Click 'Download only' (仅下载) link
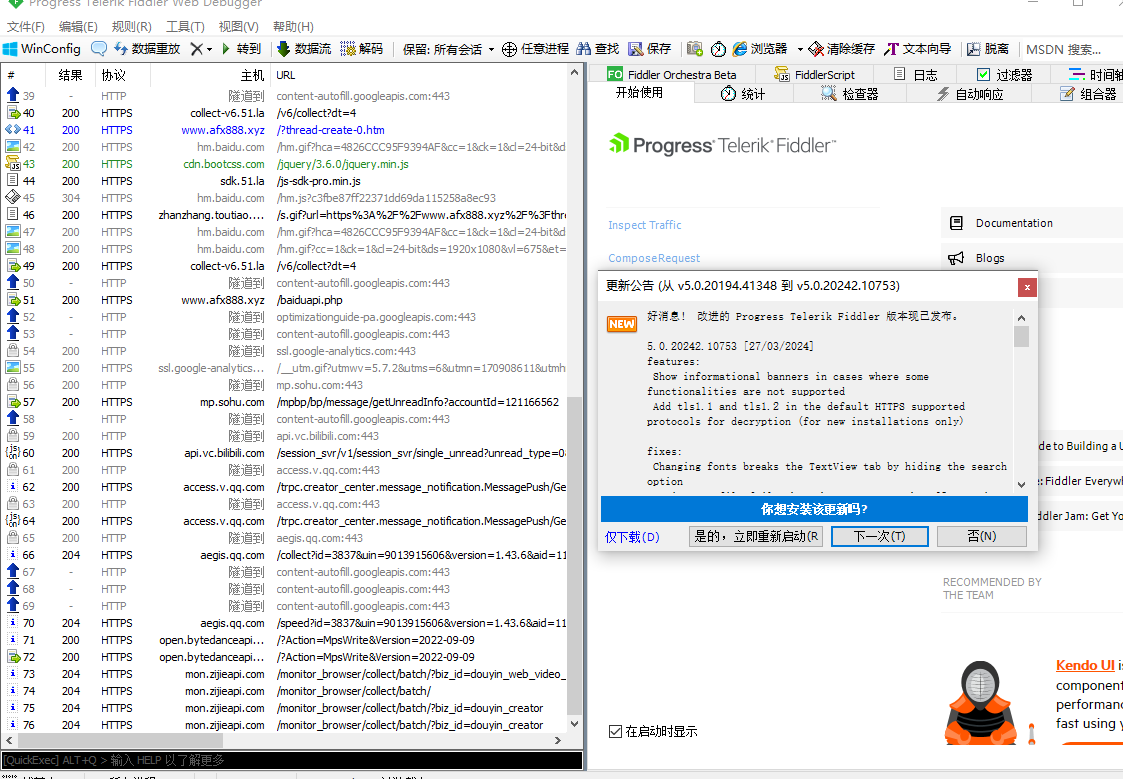The image size is (1123, 779). (633, 537)
